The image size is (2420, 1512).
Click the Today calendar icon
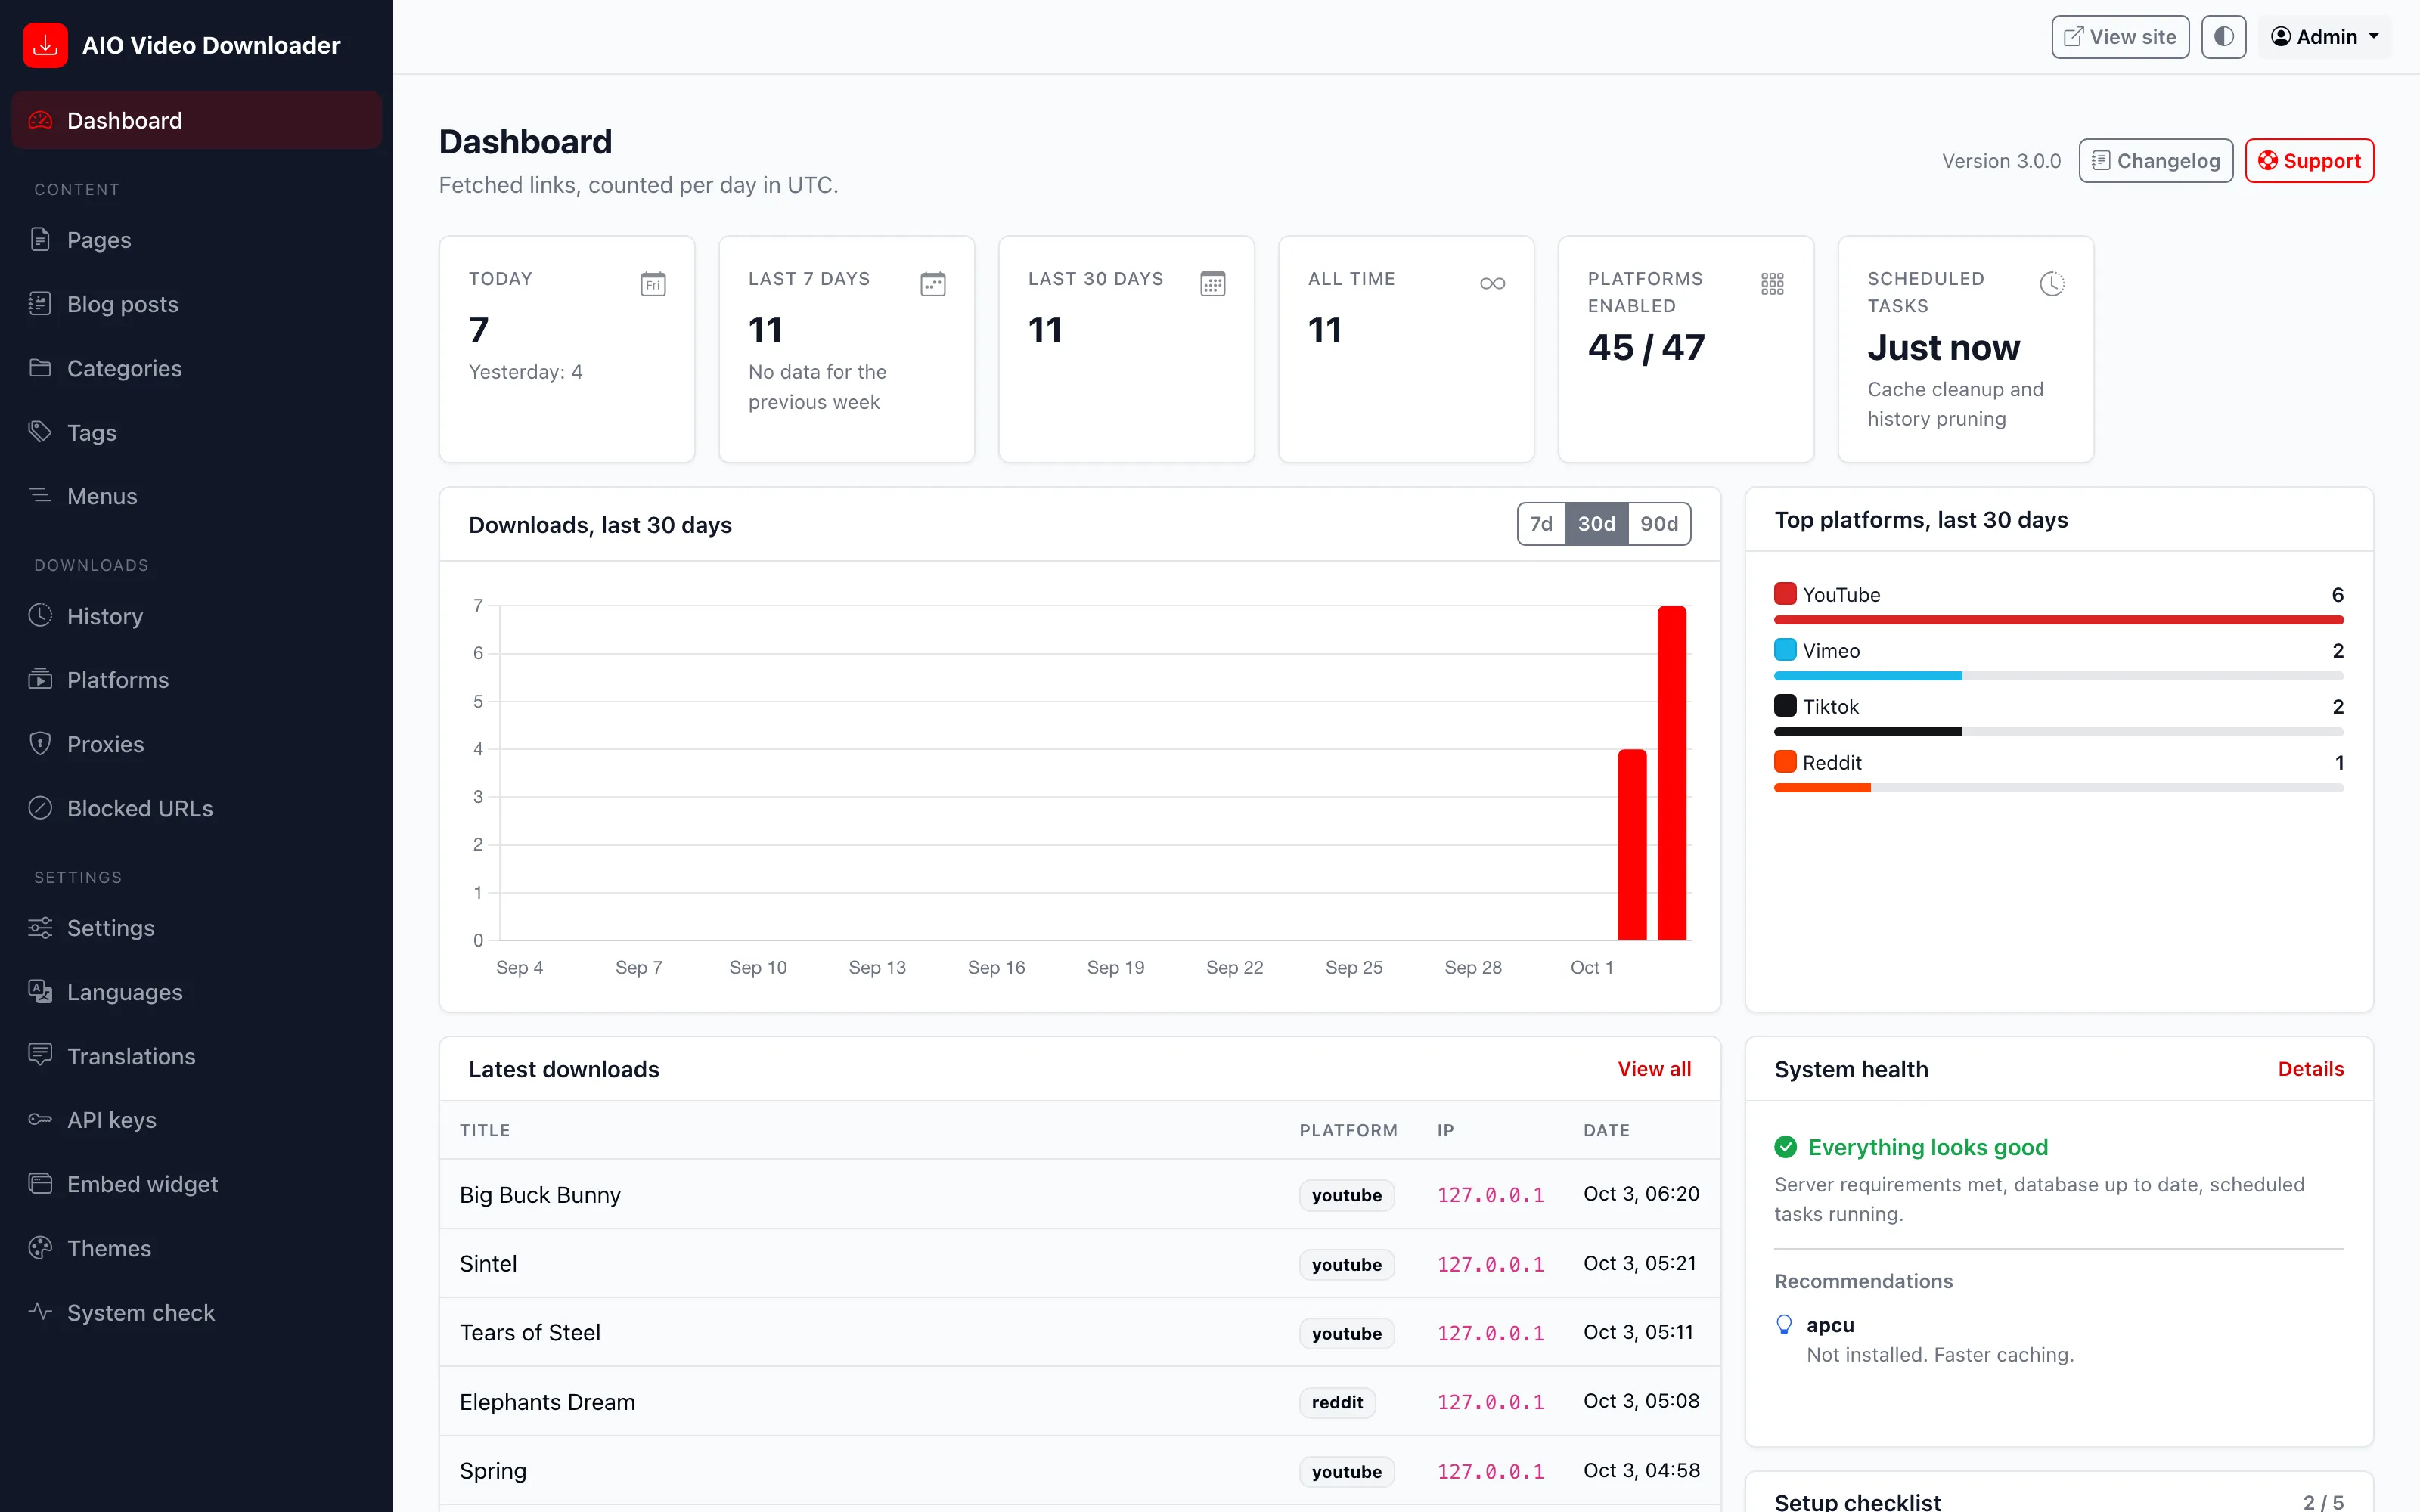[x=653, y=284]
